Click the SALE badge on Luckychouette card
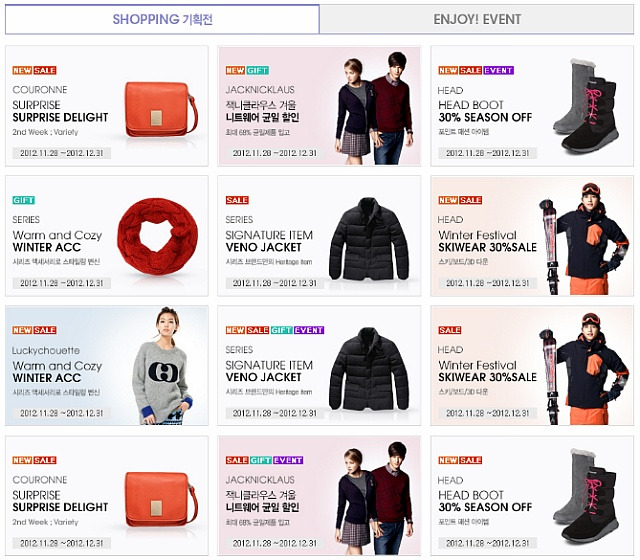This screenshot has height=560, width=640. pos(44,330)
